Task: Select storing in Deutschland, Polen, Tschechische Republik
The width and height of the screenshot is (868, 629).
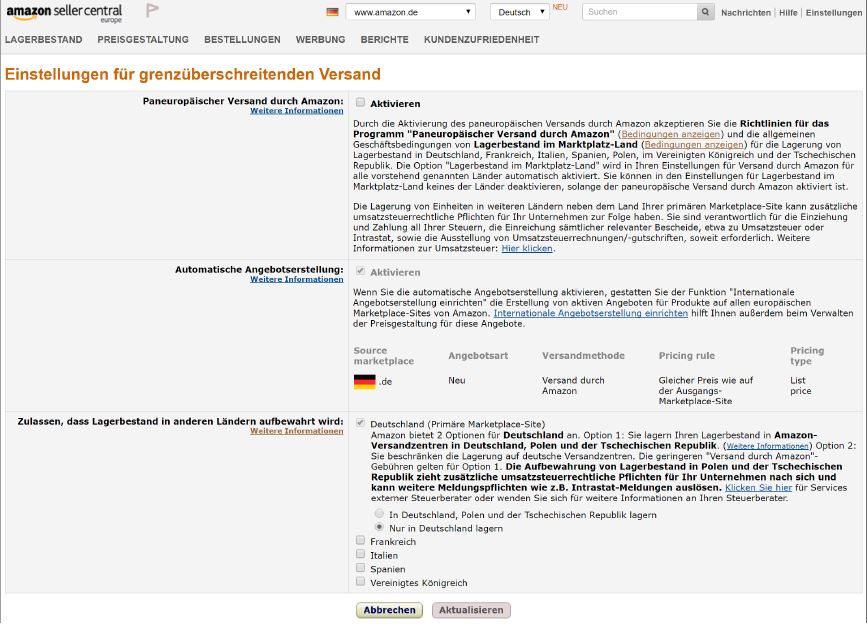Action: (379, 514)
